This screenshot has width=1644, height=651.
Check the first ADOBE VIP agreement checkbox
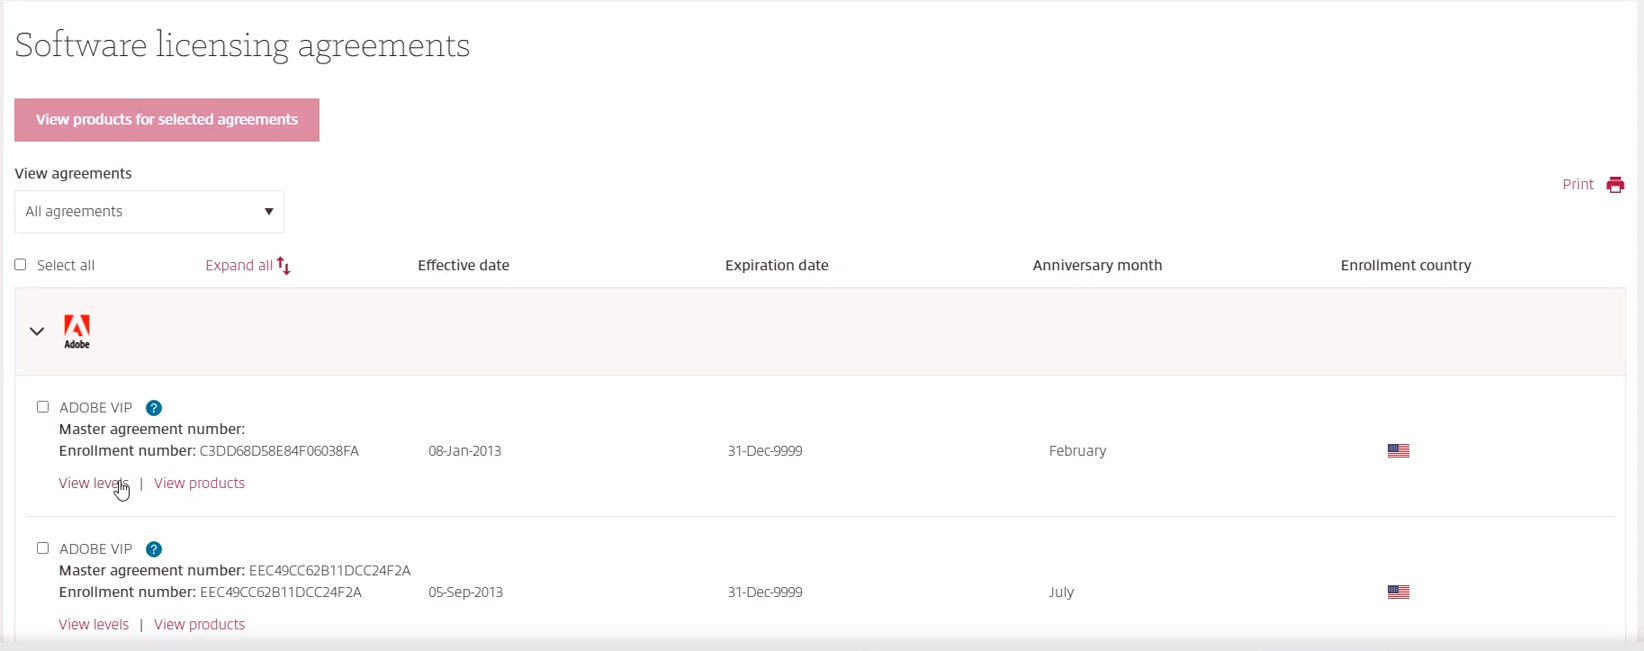coord(43,407)
